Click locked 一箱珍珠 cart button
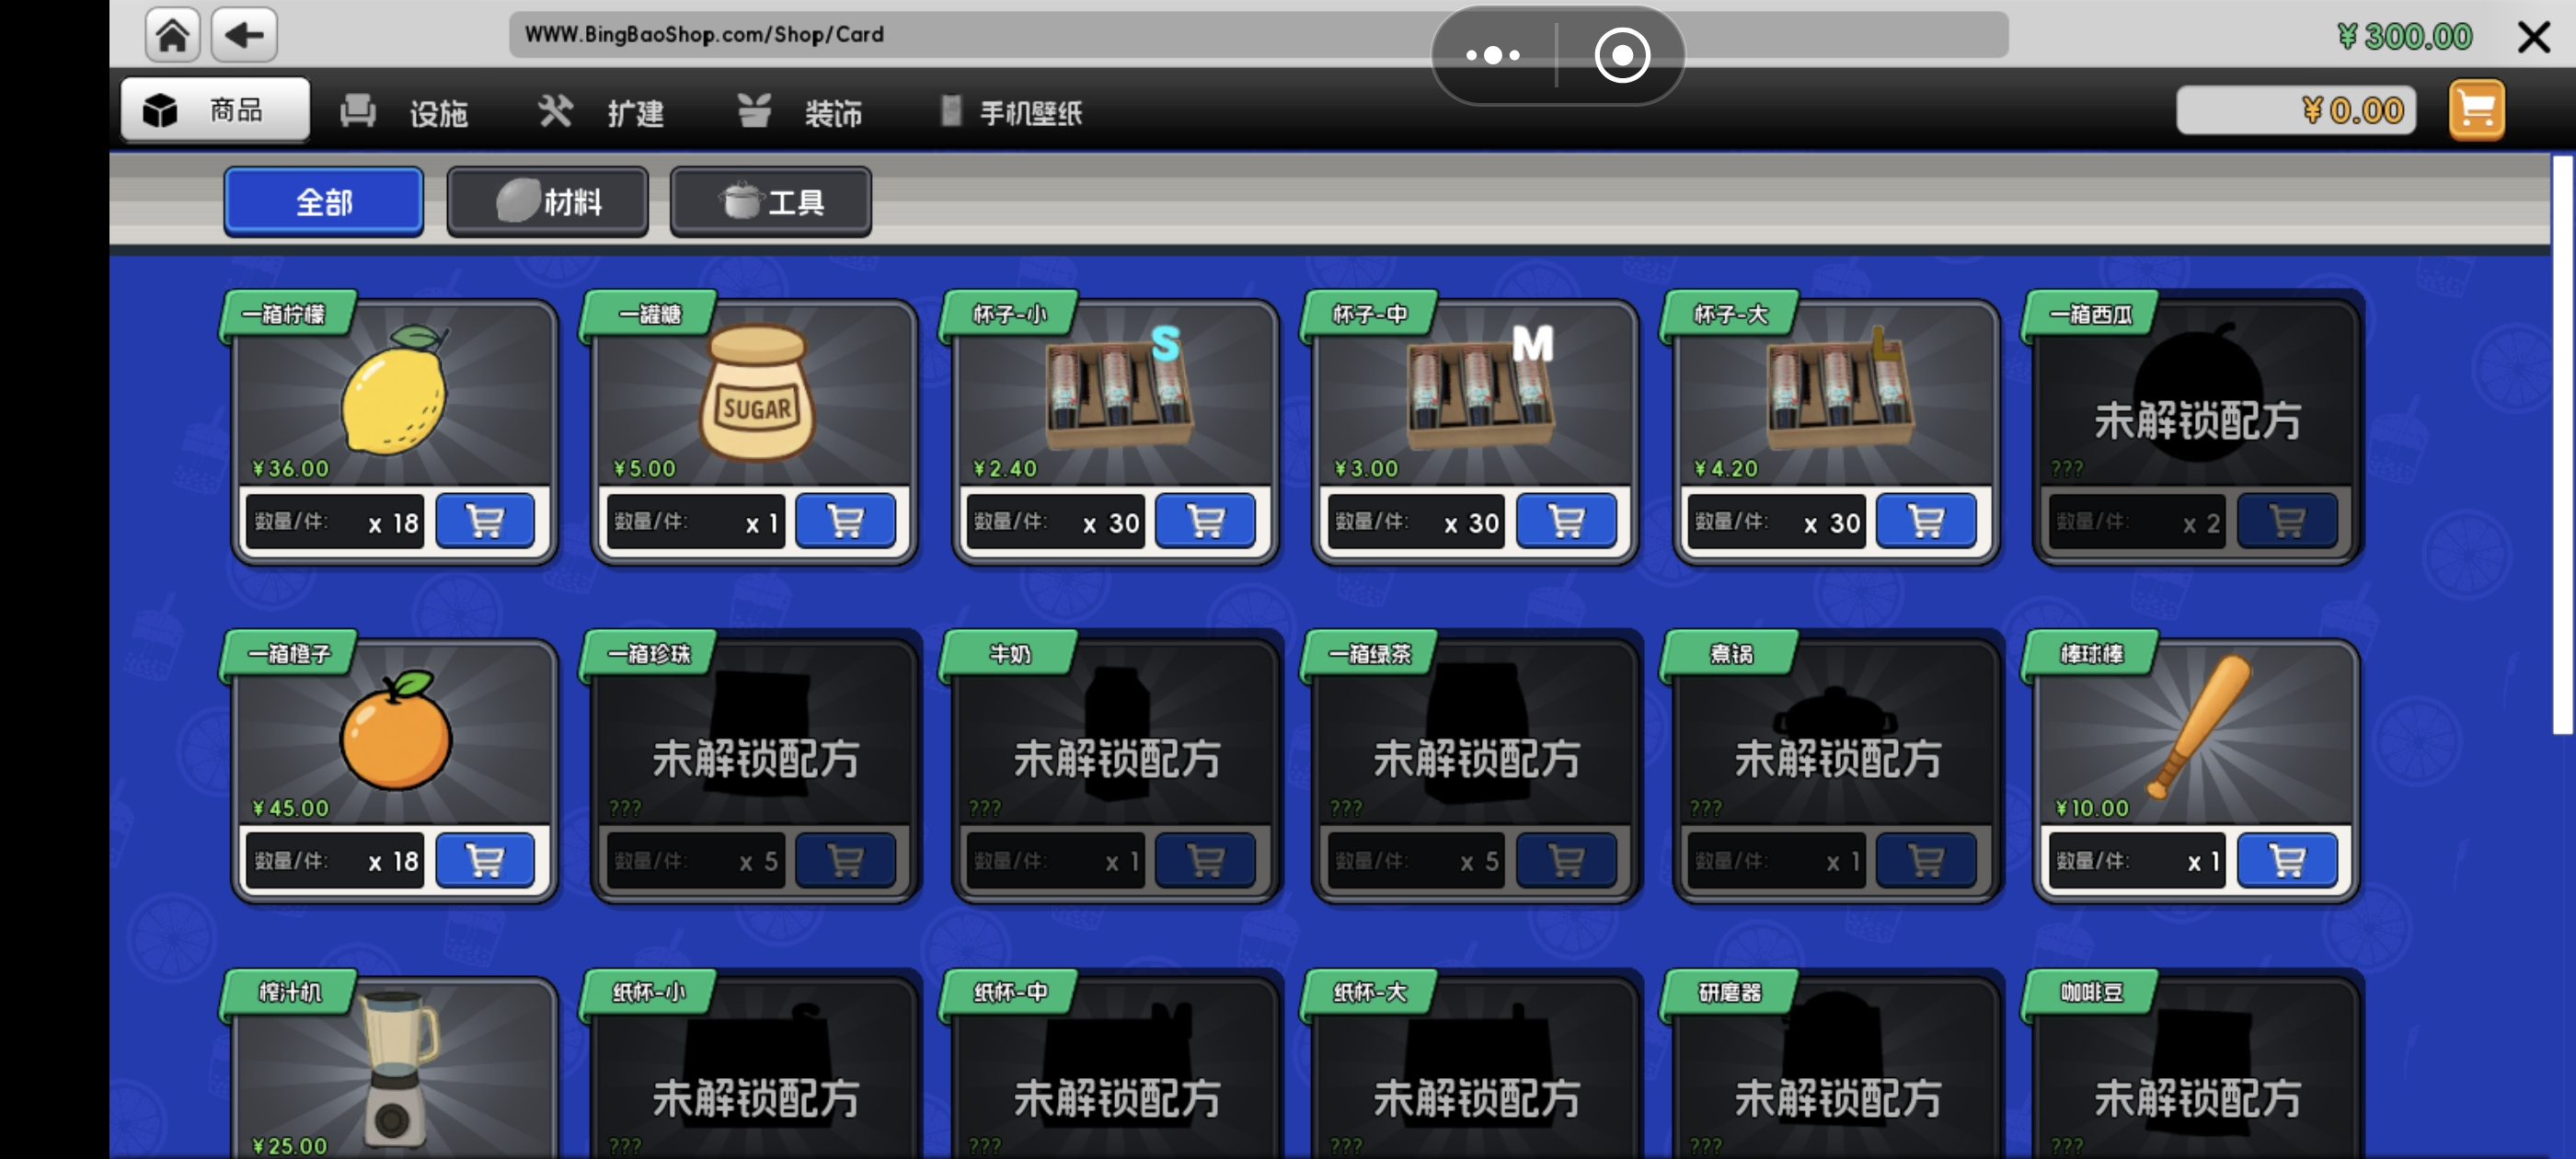Viewport: 2576px width, 1159px height. point(845,860)
